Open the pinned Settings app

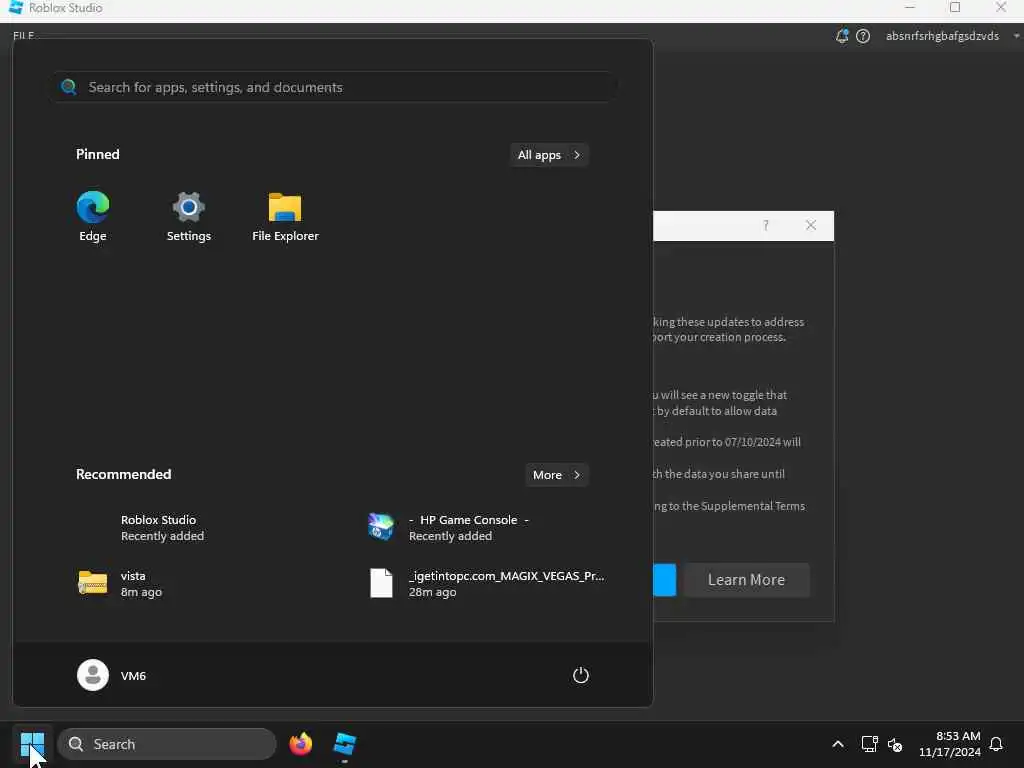188,216
